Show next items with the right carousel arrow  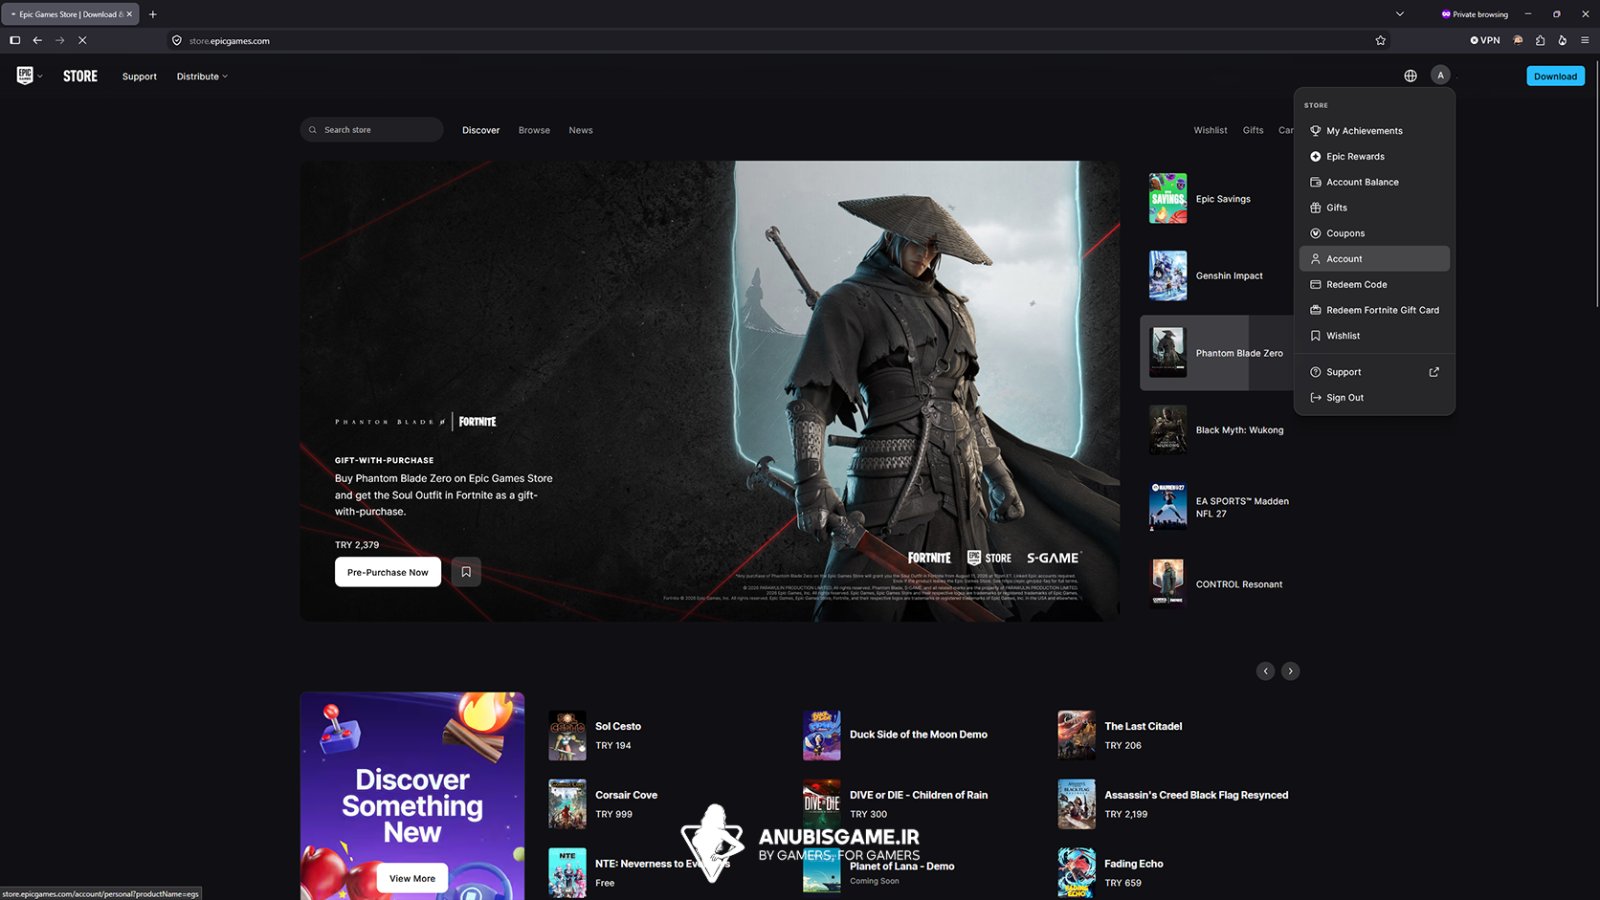[1291, 671]
